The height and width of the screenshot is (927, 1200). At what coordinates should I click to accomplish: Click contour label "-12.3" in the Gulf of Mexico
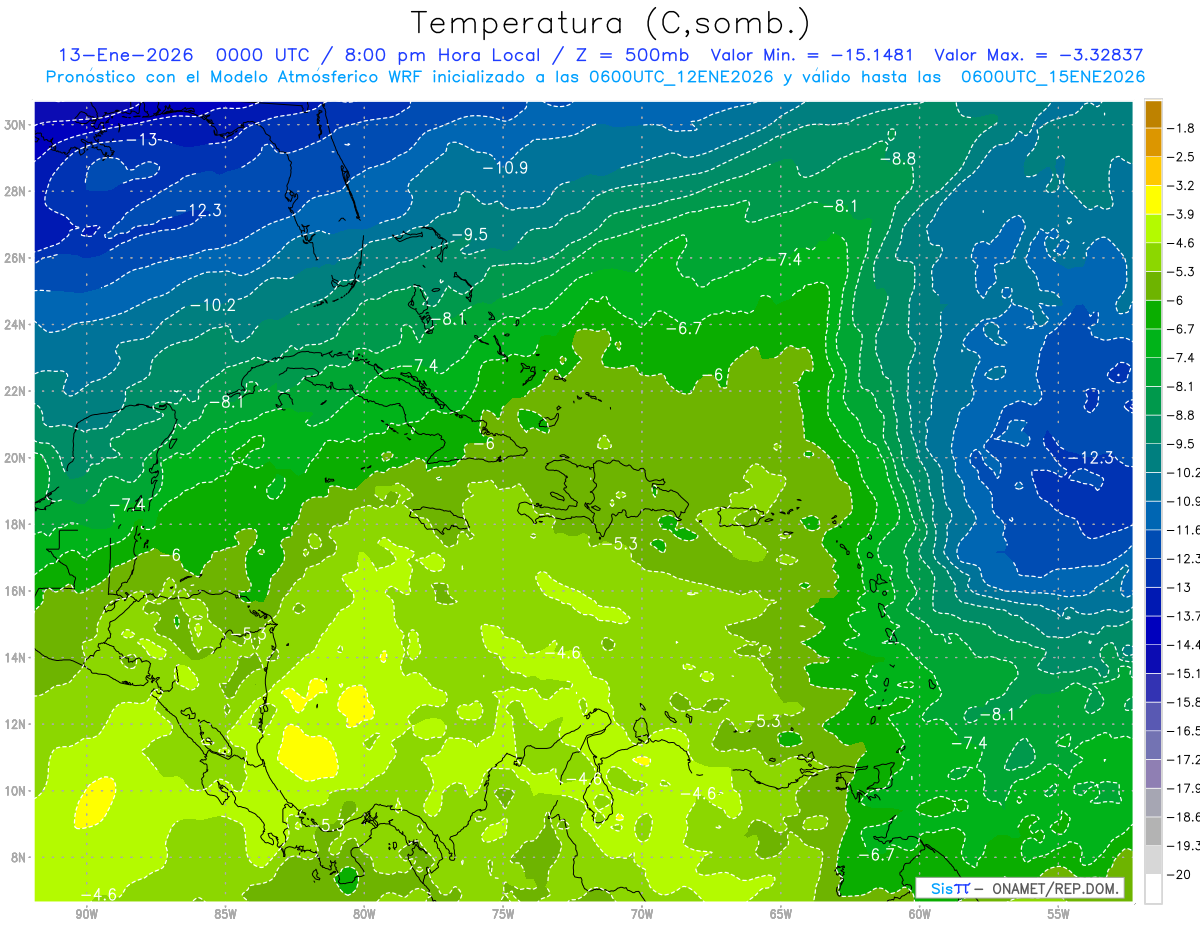(198, 209)
